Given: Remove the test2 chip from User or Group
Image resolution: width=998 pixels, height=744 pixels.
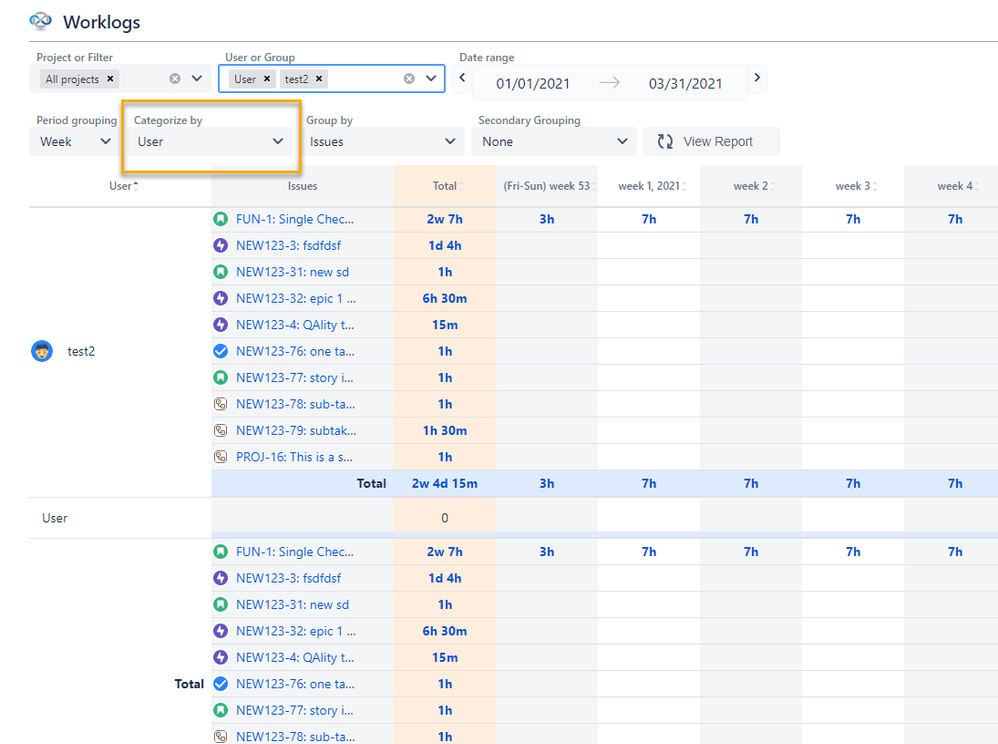Looking at the screenshot, I should 317,78.
